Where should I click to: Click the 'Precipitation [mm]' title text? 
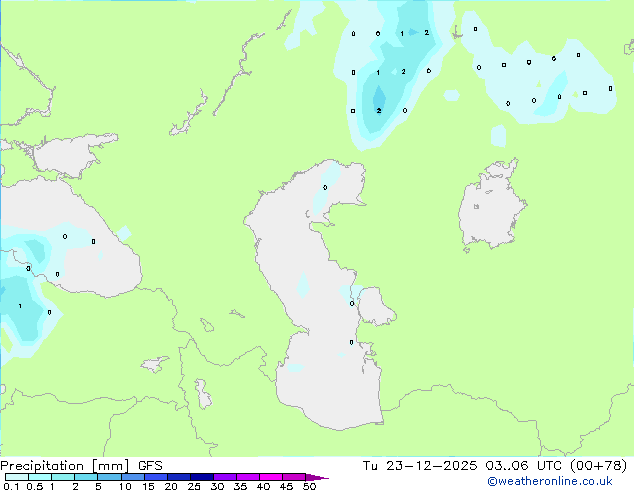tap(65, 466)
